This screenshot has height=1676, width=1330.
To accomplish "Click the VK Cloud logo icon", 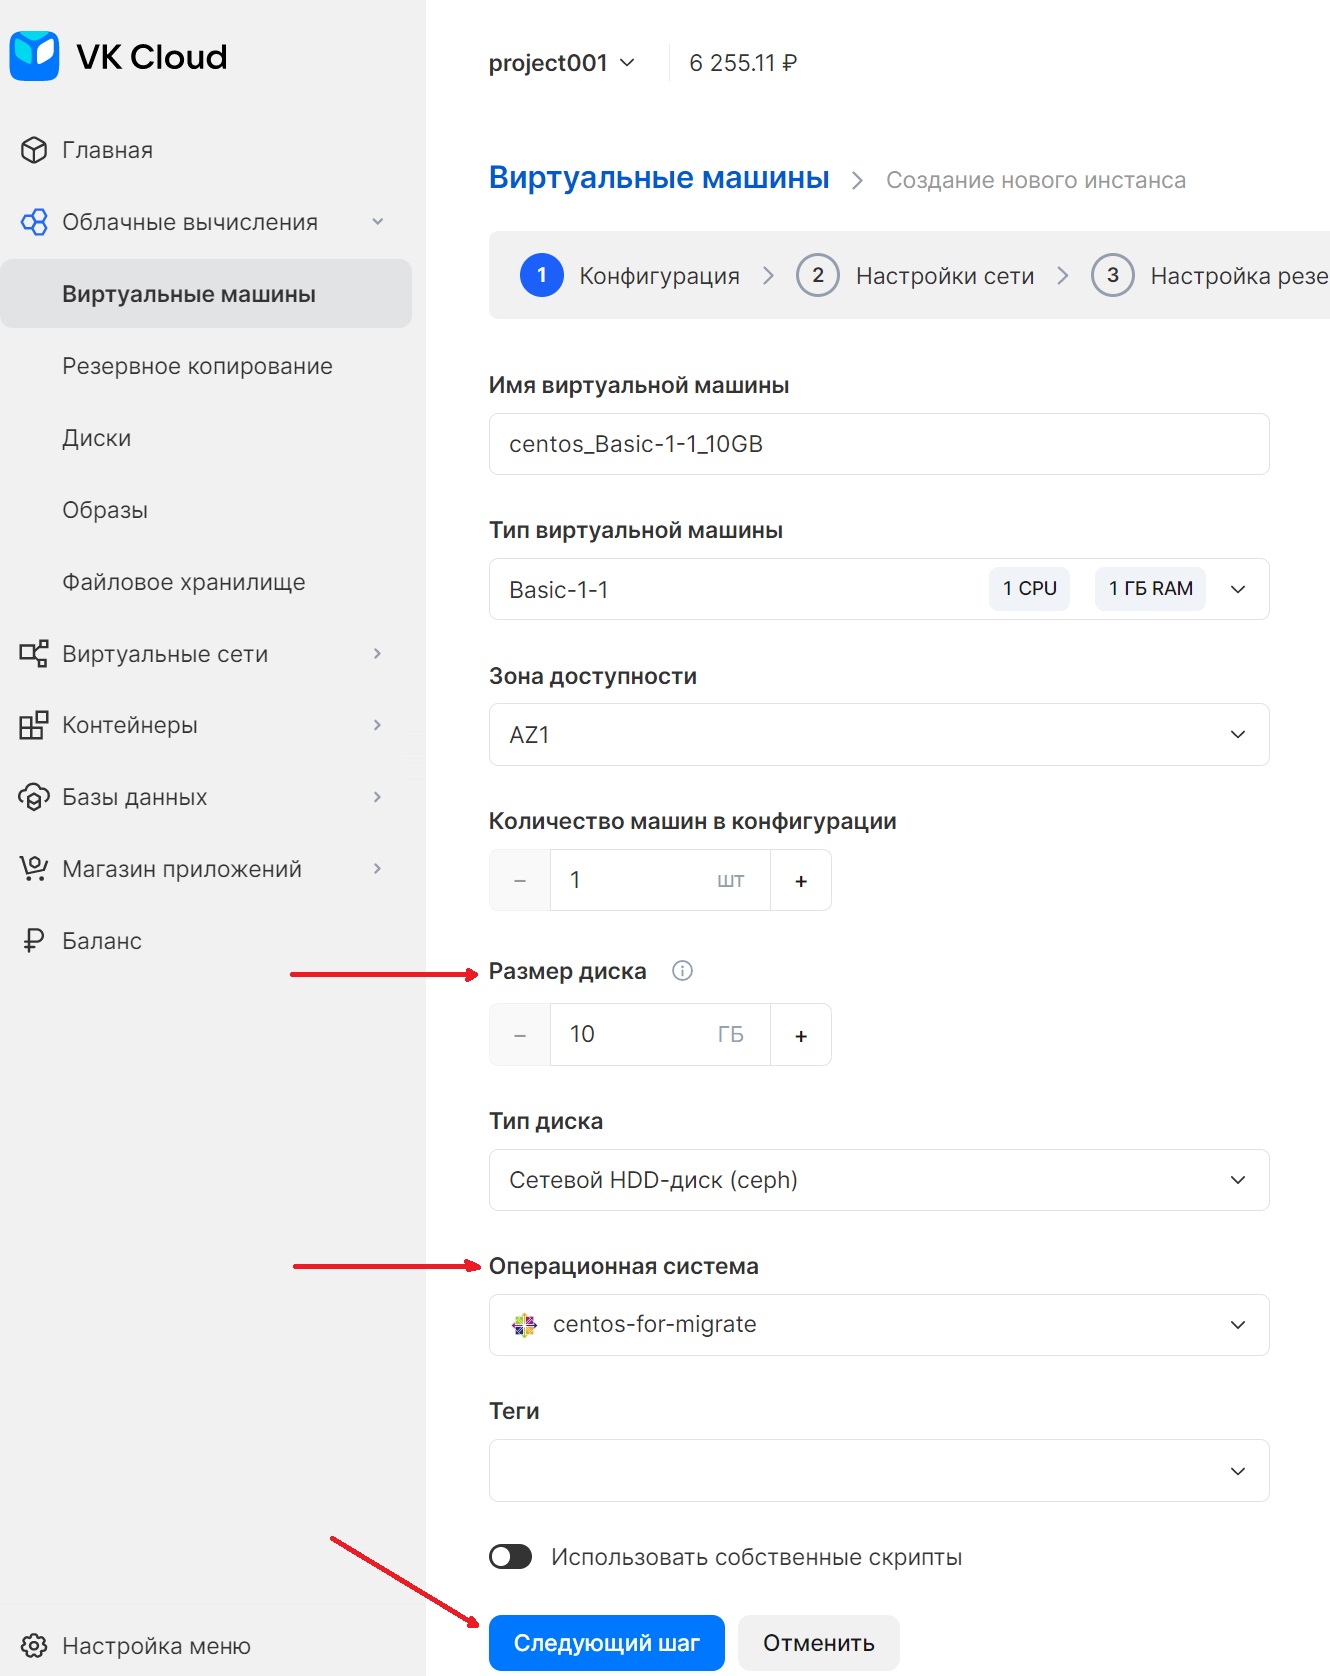I will coord(35,56).
